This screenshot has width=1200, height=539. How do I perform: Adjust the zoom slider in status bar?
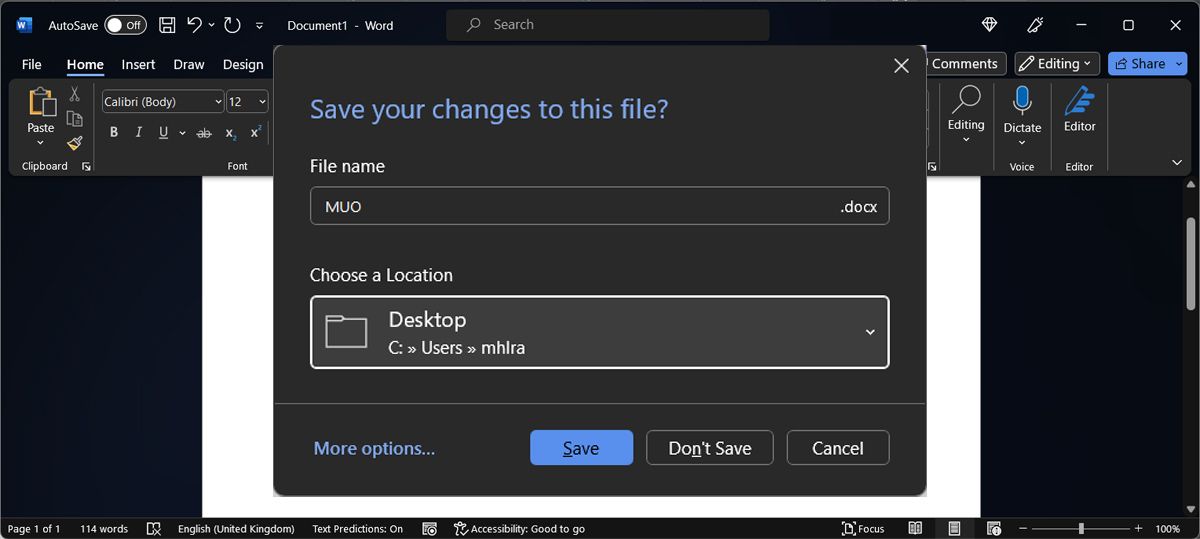1081,528
